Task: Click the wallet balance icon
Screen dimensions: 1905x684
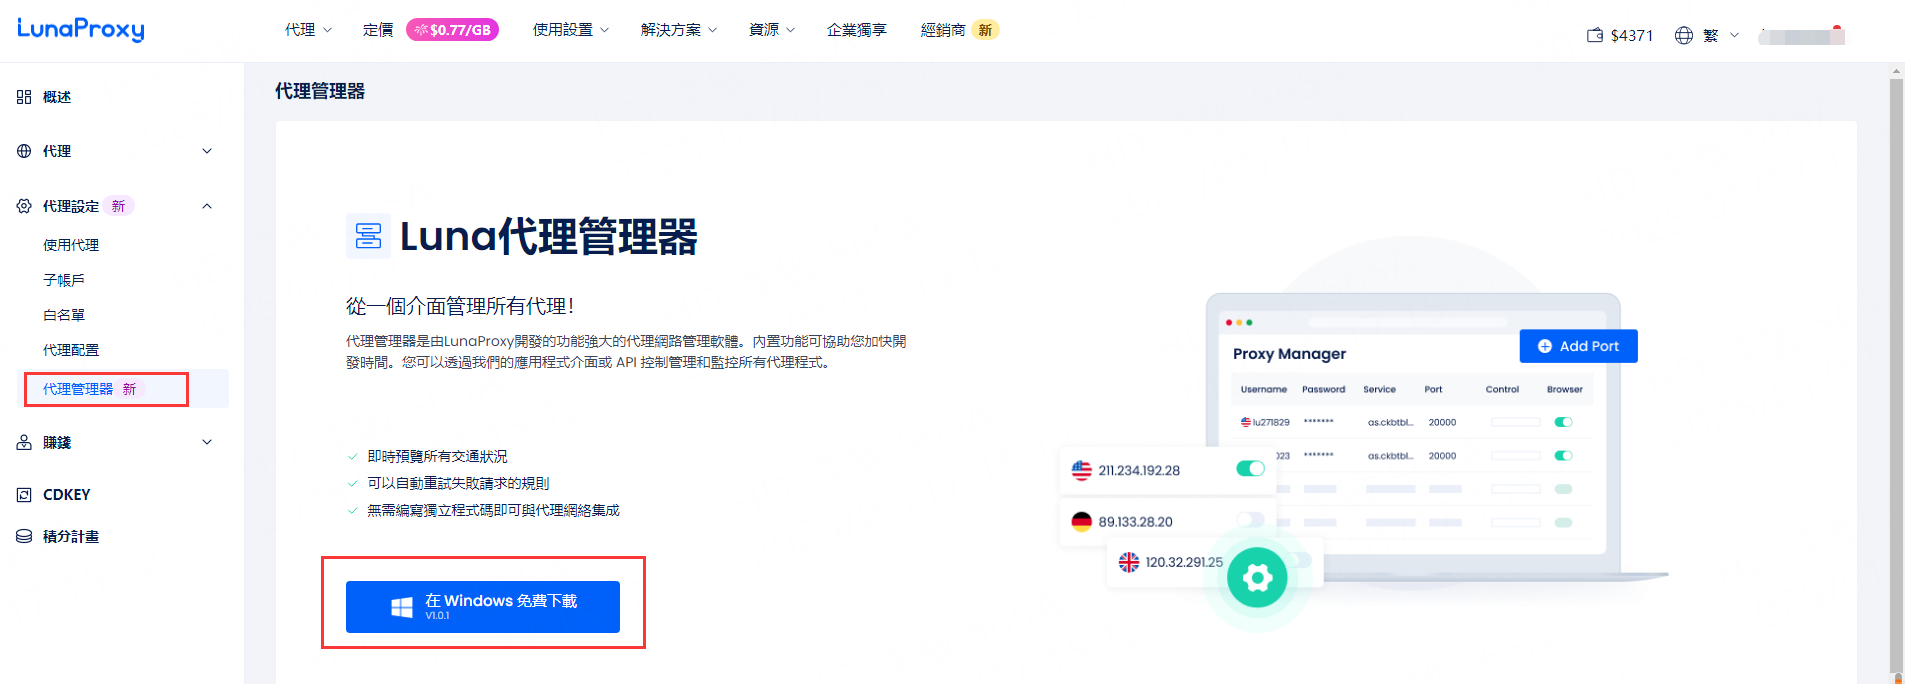Action: click(1594, 35)
